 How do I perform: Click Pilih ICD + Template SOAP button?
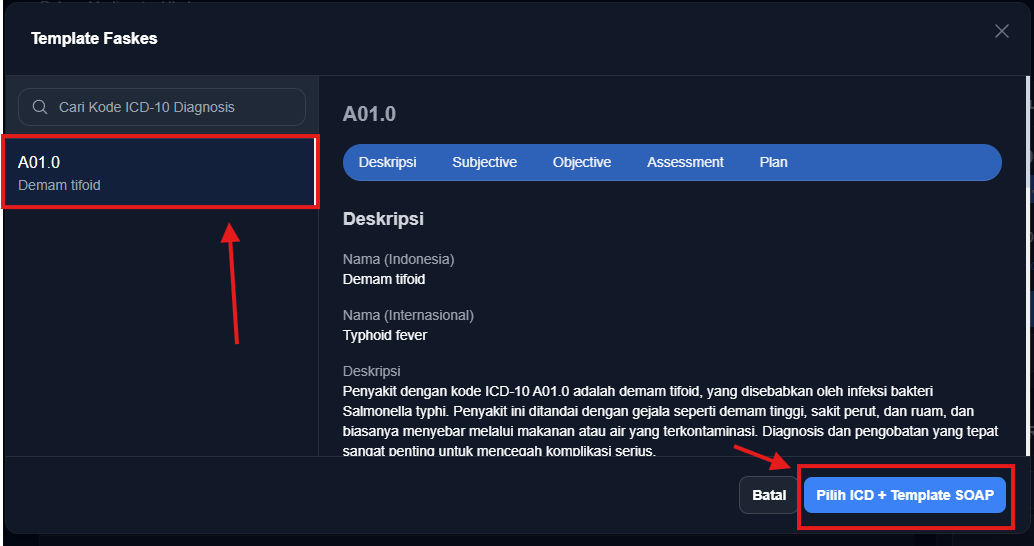(x=904, y=495)
